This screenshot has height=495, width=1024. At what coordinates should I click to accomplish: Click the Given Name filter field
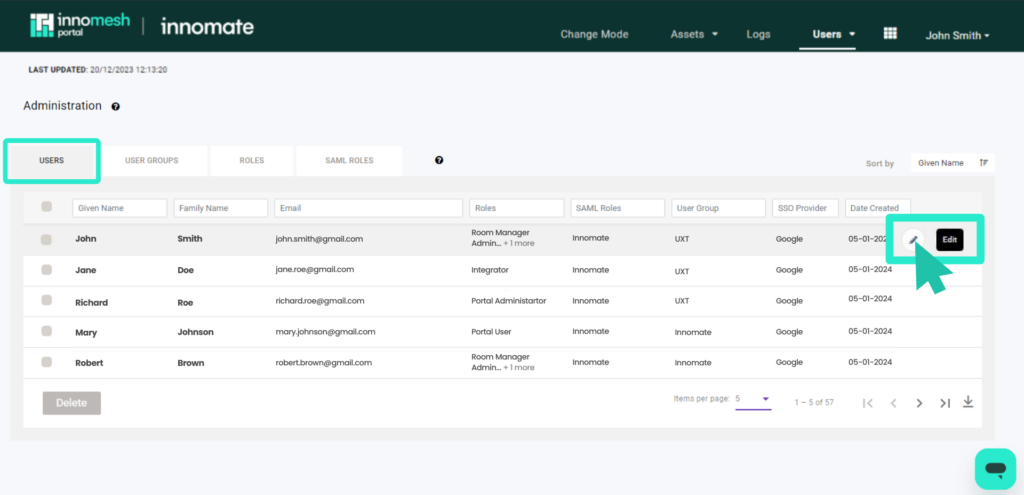click(x=120, y=208)
